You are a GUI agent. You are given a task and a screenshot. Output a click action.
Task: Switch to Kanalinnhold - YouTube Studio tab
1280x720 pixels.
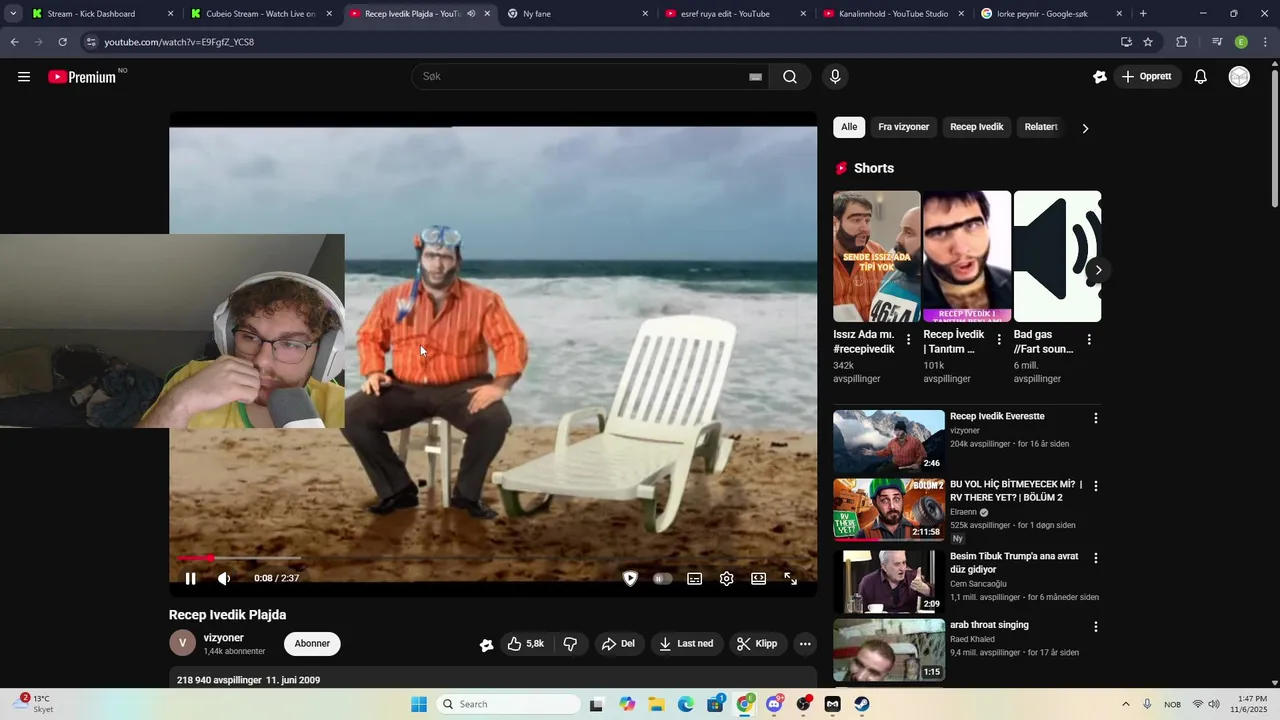(893, 14)
